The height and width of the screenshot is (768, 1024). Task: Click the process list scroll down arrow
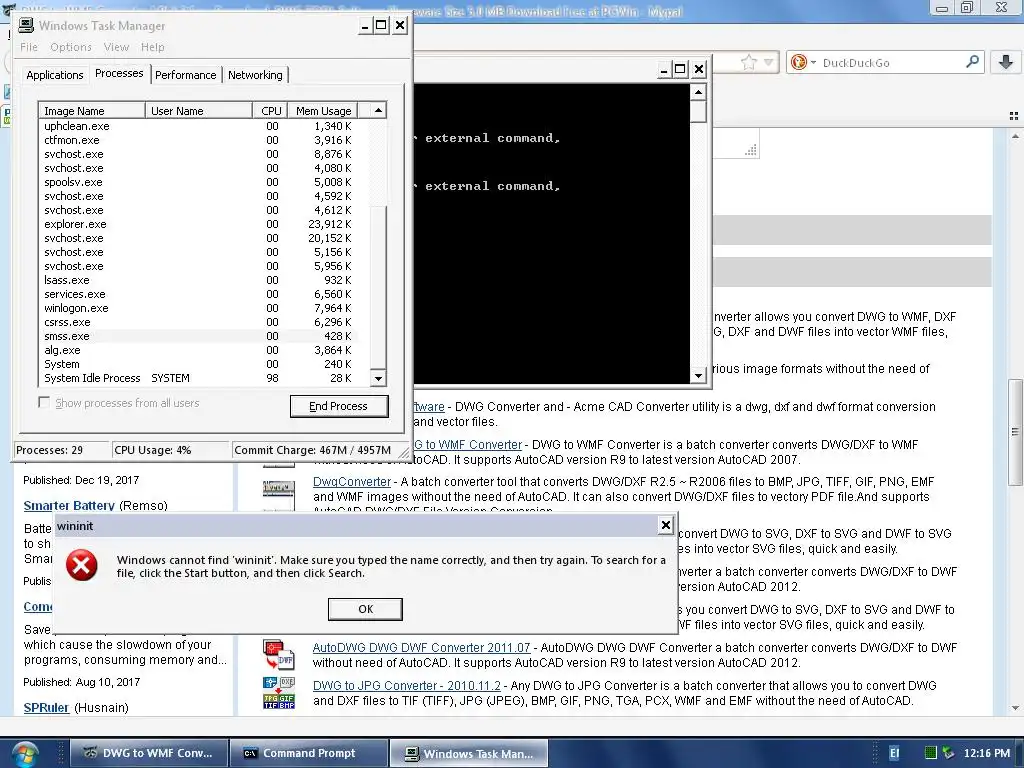pos(378,378)
